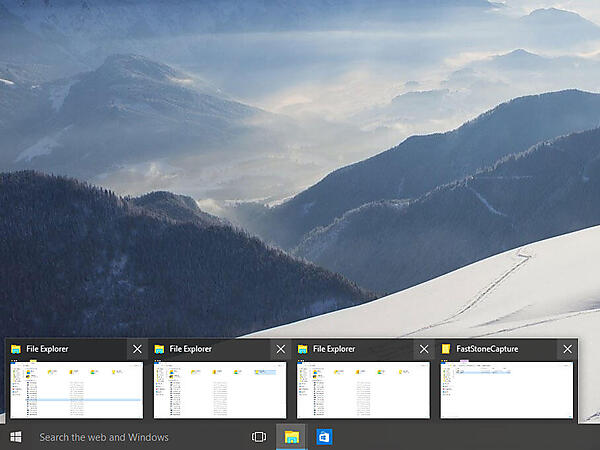Click the Task View taskbar icon
This screenshot has height=450, width=600.
[x=259, y=437]
